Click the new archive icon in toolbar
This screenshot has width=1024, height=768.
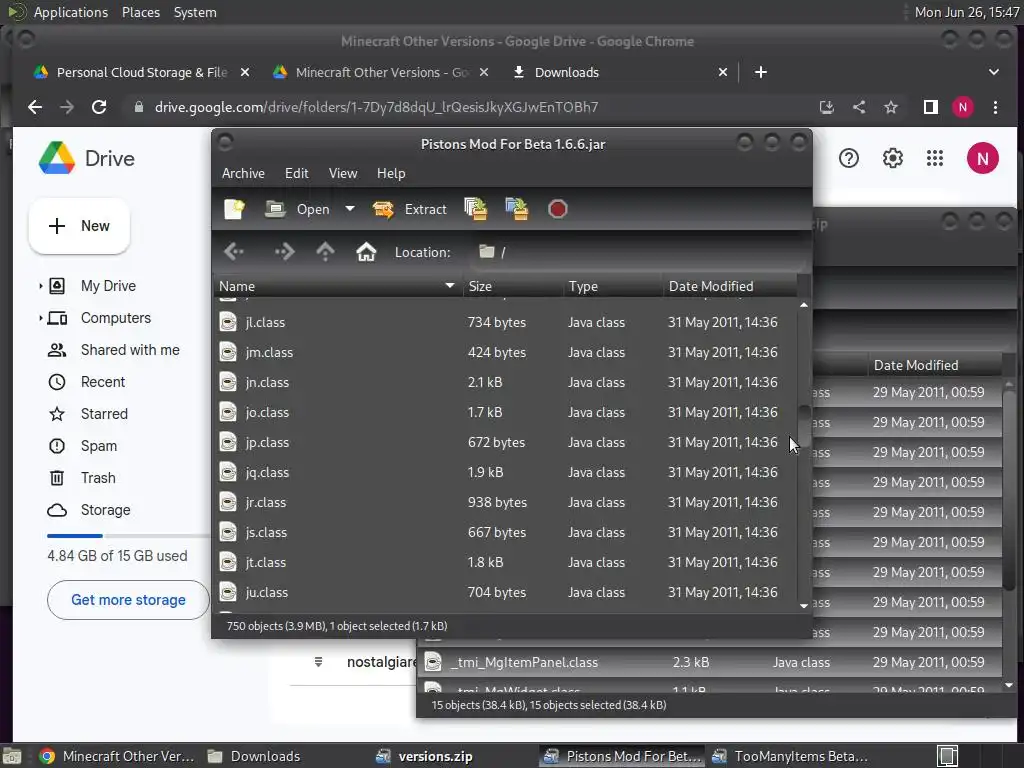coord(234,209)
